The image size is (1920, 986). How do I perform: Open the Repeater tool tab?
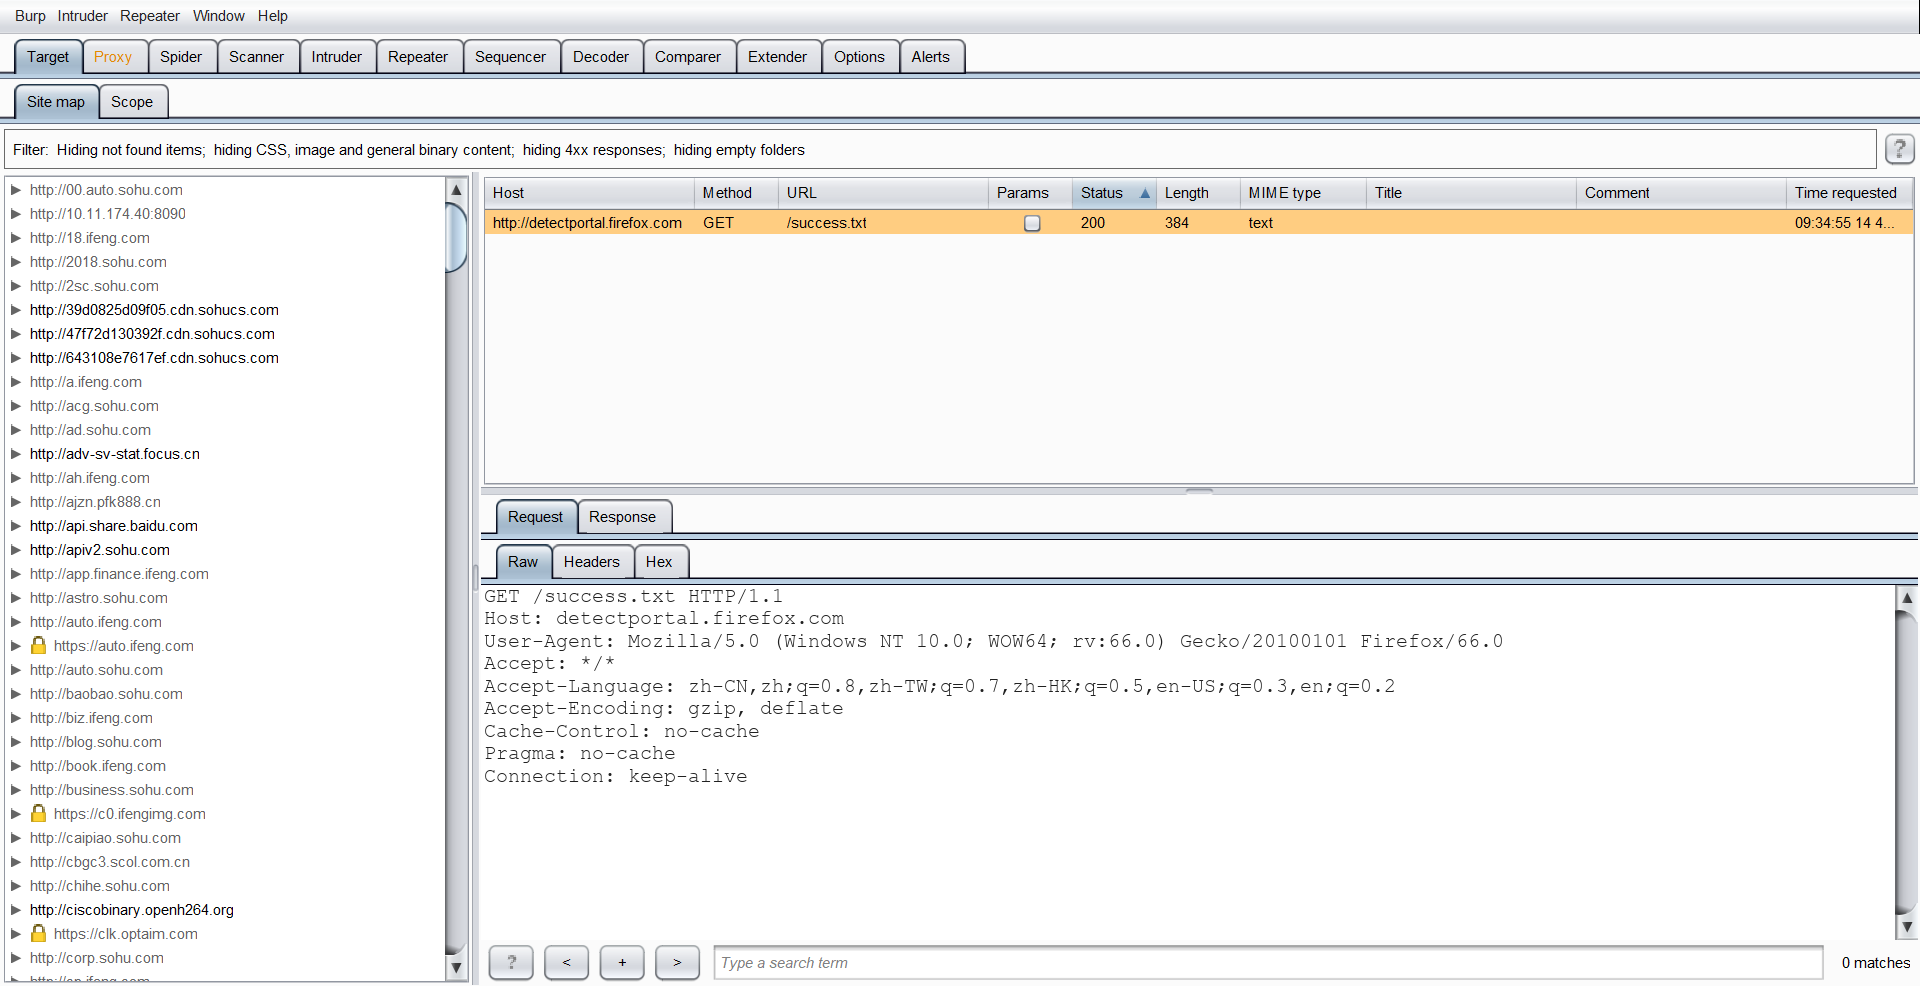[x=418, y=57]
